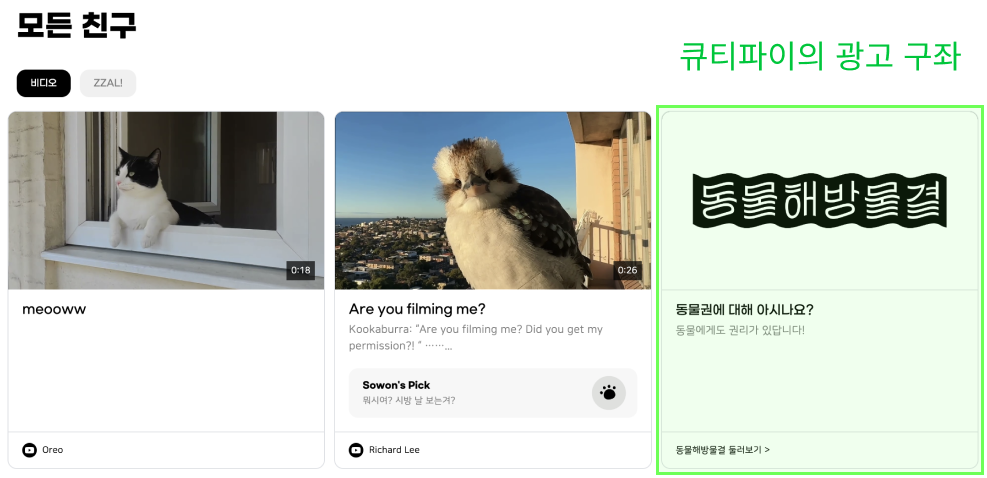
Task: Click the 0:18 duration badge
Action: pos(300,270)
